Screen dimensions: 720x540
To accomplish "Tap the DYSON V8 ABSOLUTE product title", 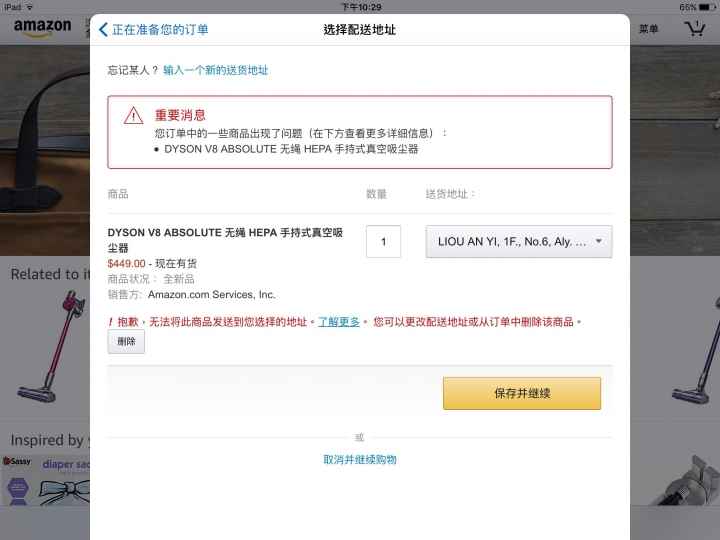I will coord(225,240).
